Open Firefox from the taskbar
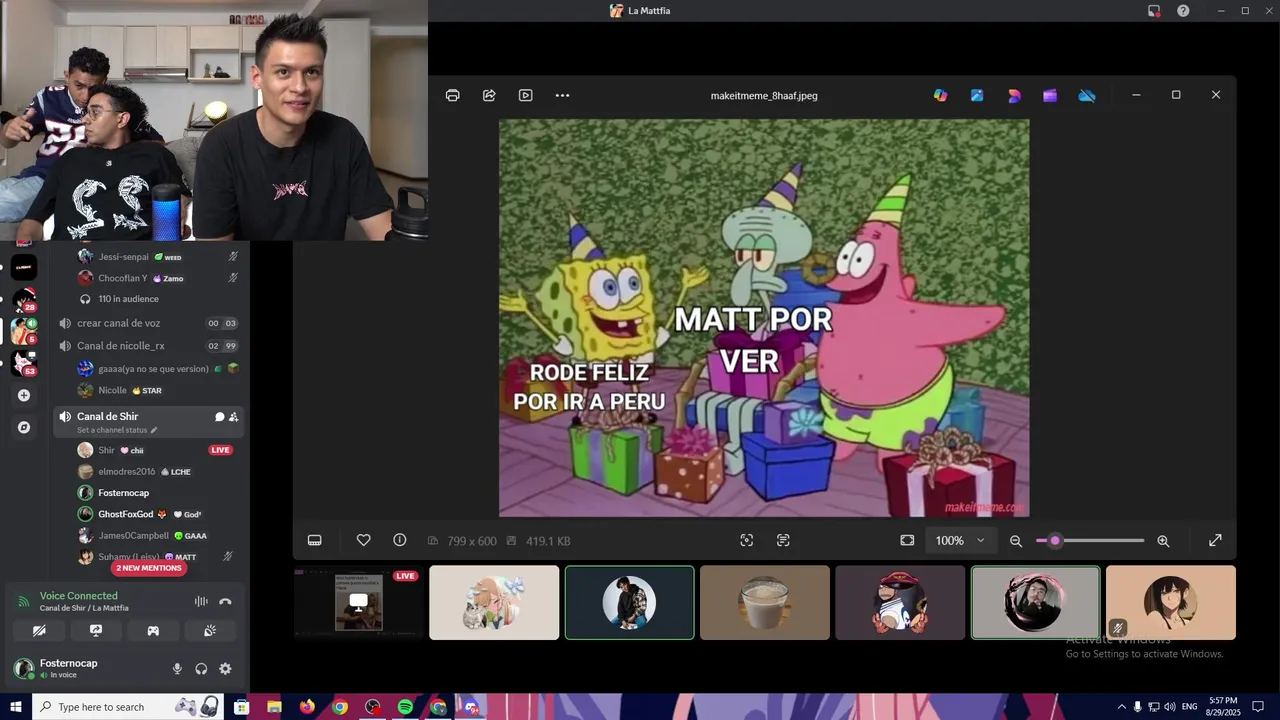Image resolution: width=1280 pixels, height=720 pixels. click(307, 707)
